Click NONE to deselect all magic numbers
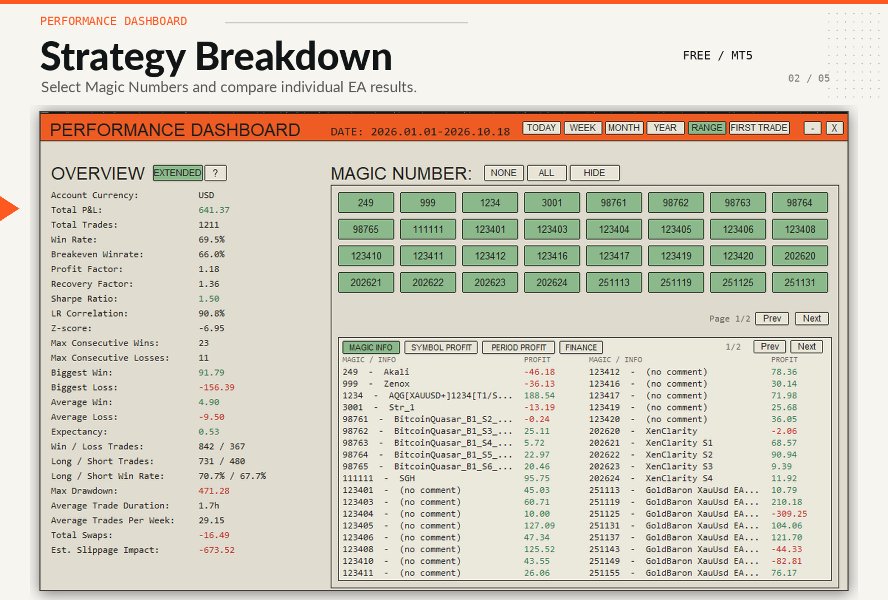Image resolution: width=888 pixels, height=600 pixels. (x=503, y=173)
